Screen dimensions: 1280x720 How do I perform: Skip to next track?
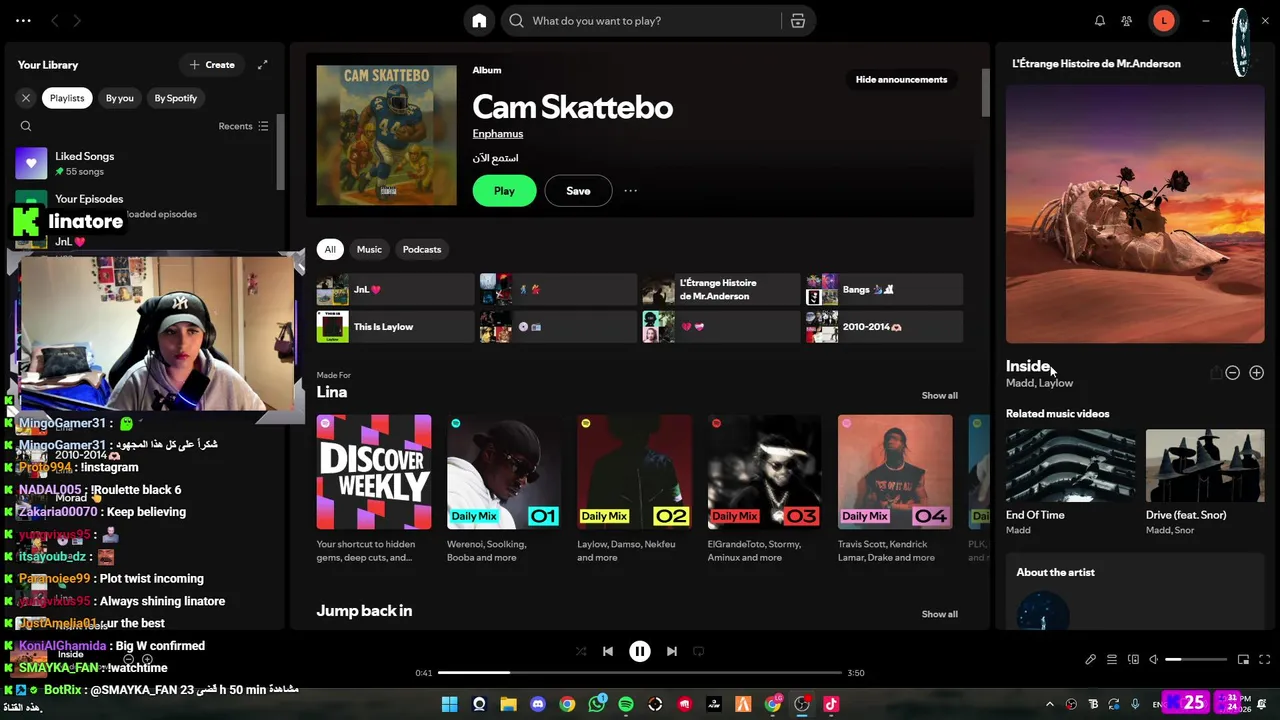(672, 652)
